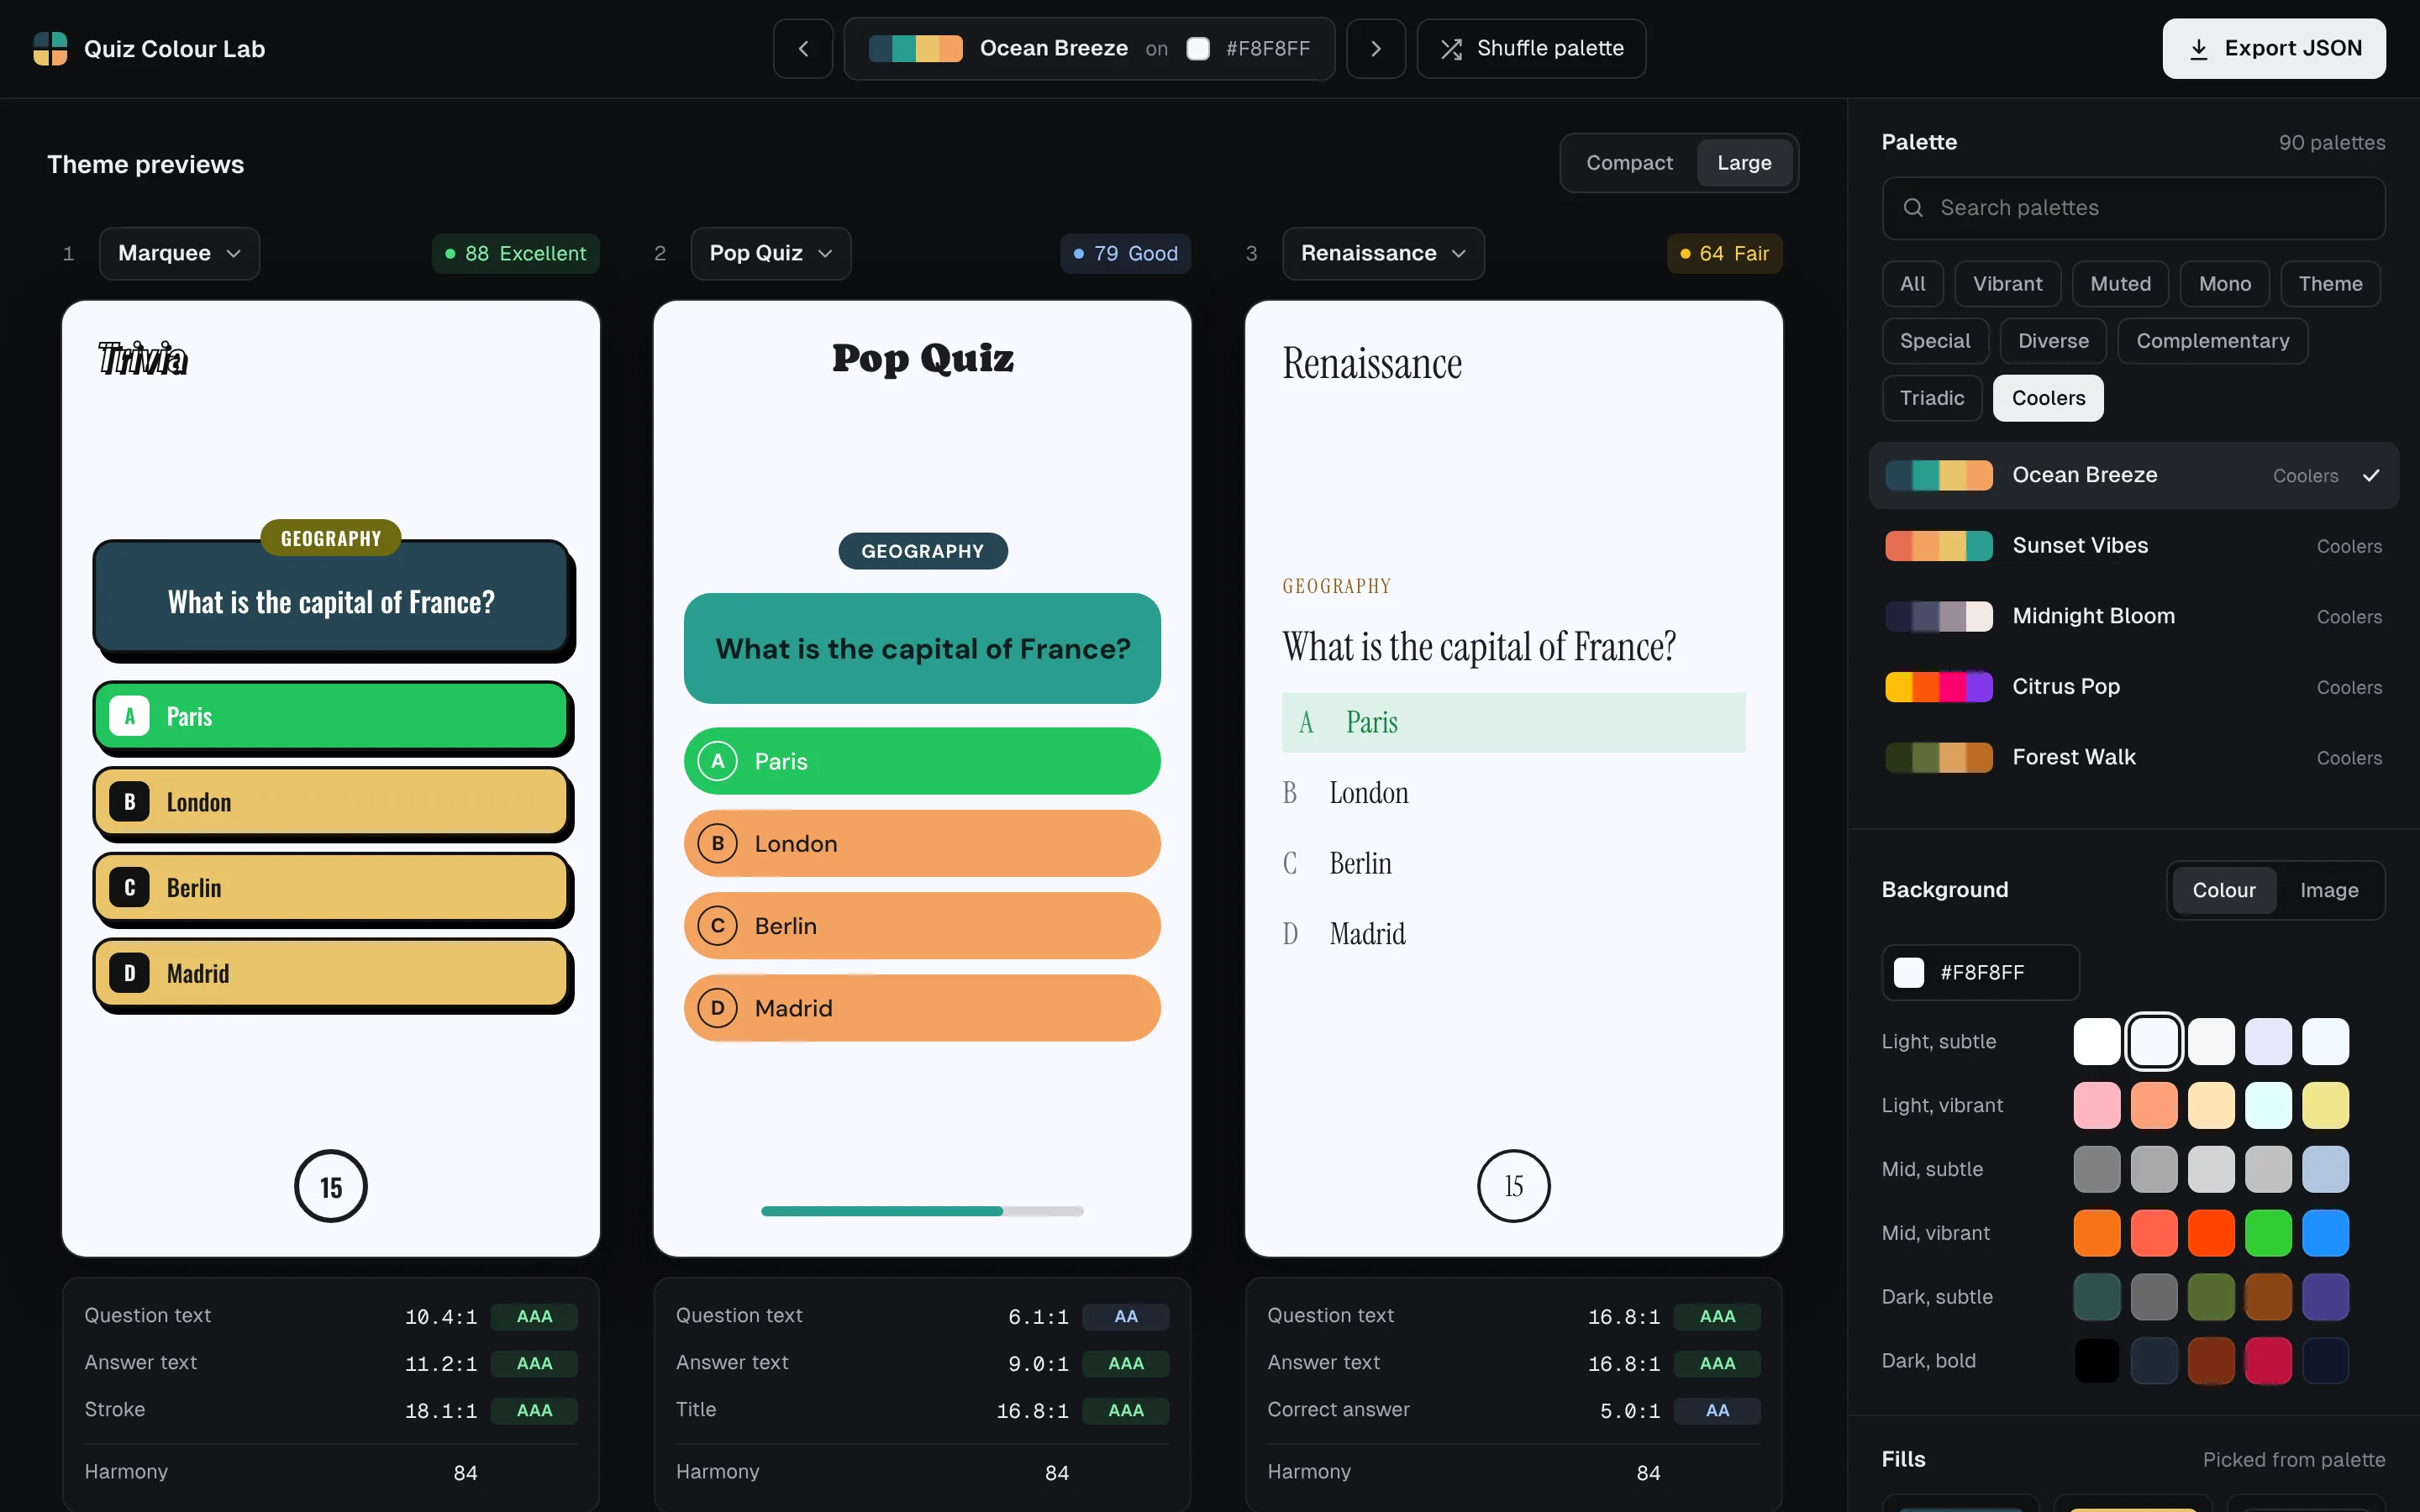Click the C badge on Berlin in Pop Quiz preview

[717, 926]
